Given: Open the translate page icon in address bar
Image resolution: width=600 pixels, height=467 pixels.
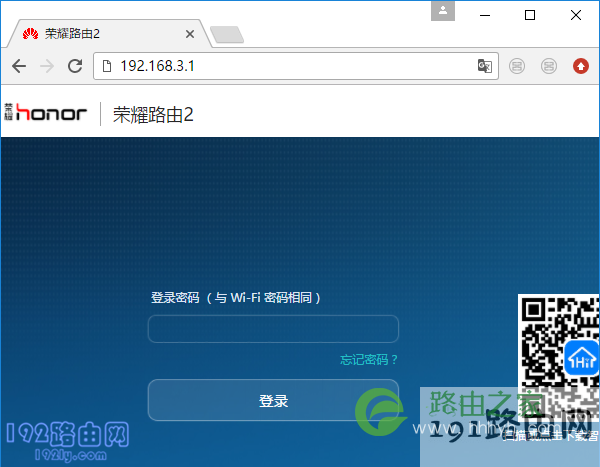Looking at the screenshot, I should (x=484, y=66).
